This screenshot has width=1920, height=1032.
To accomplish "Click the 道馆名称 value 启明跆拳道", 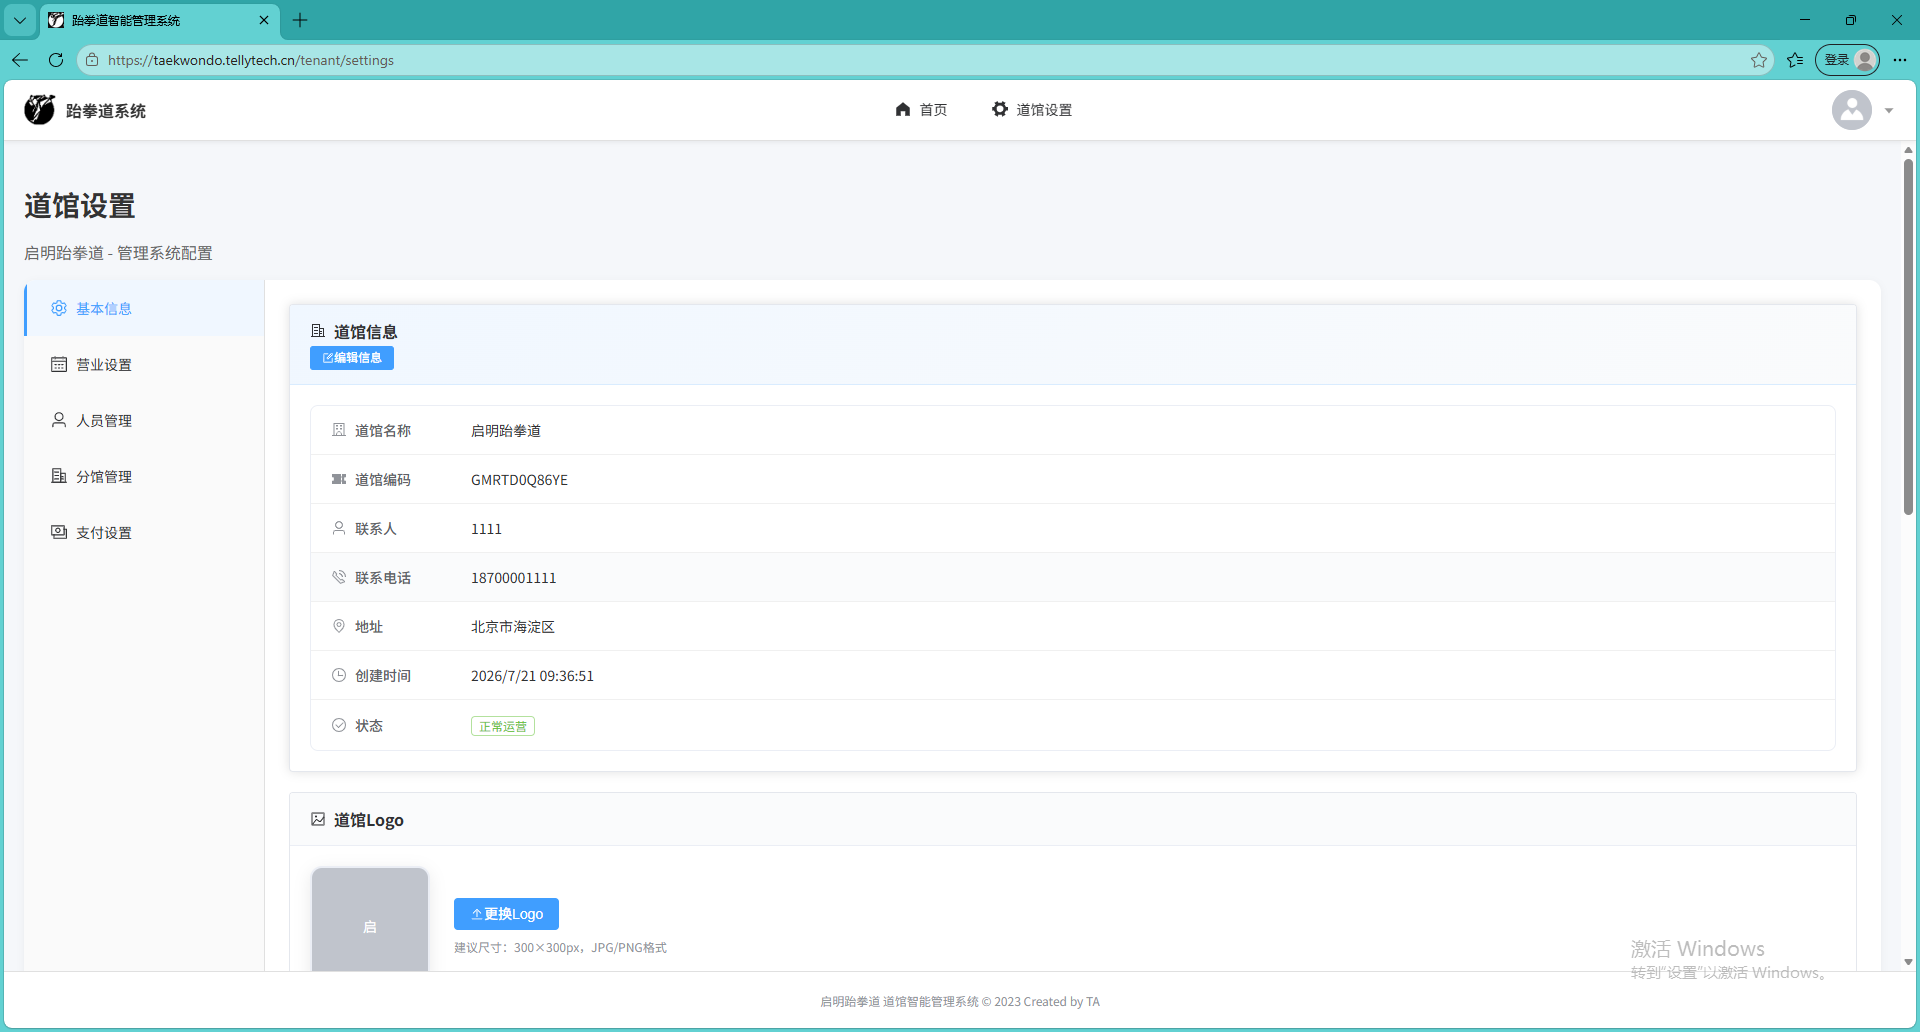I will 506,431.
